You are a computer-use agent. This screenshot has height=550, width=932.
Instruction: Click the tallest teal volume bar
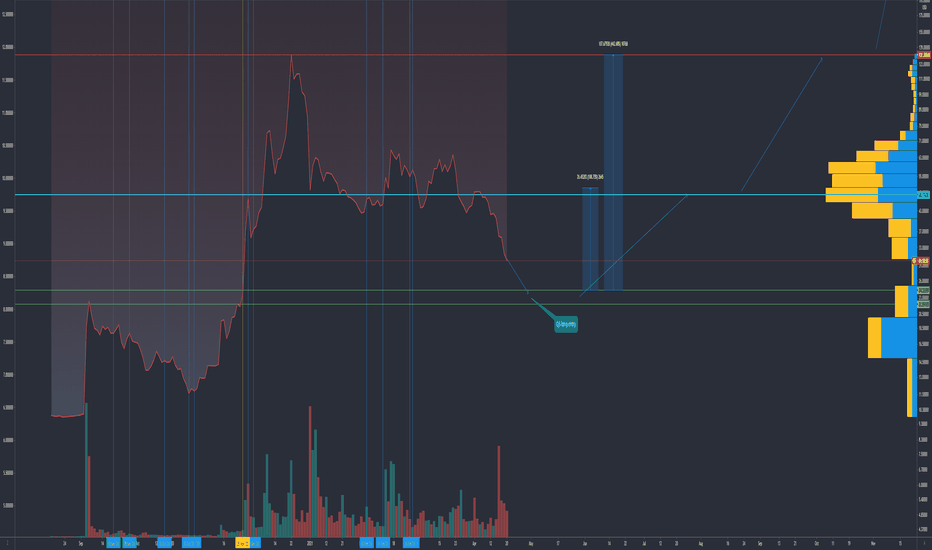[x=86, y=470]
